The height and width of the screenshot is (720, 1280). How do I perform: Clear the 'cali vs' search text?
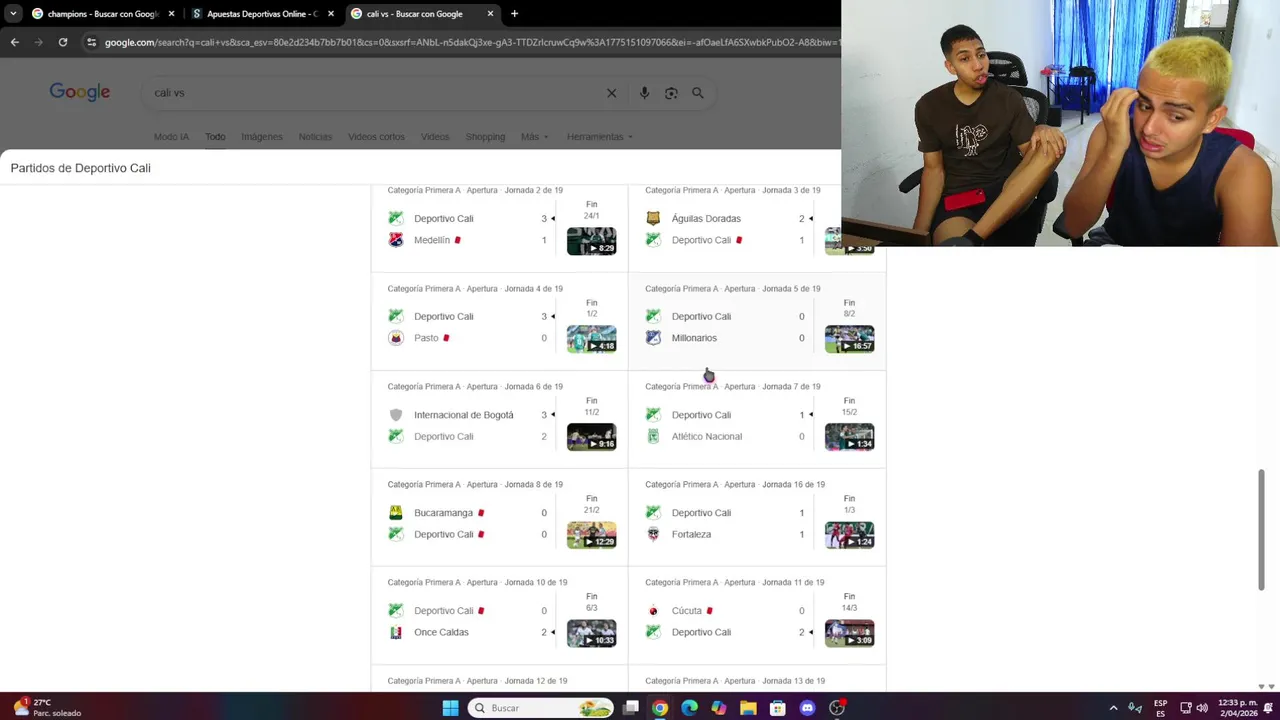click(611, 93)
